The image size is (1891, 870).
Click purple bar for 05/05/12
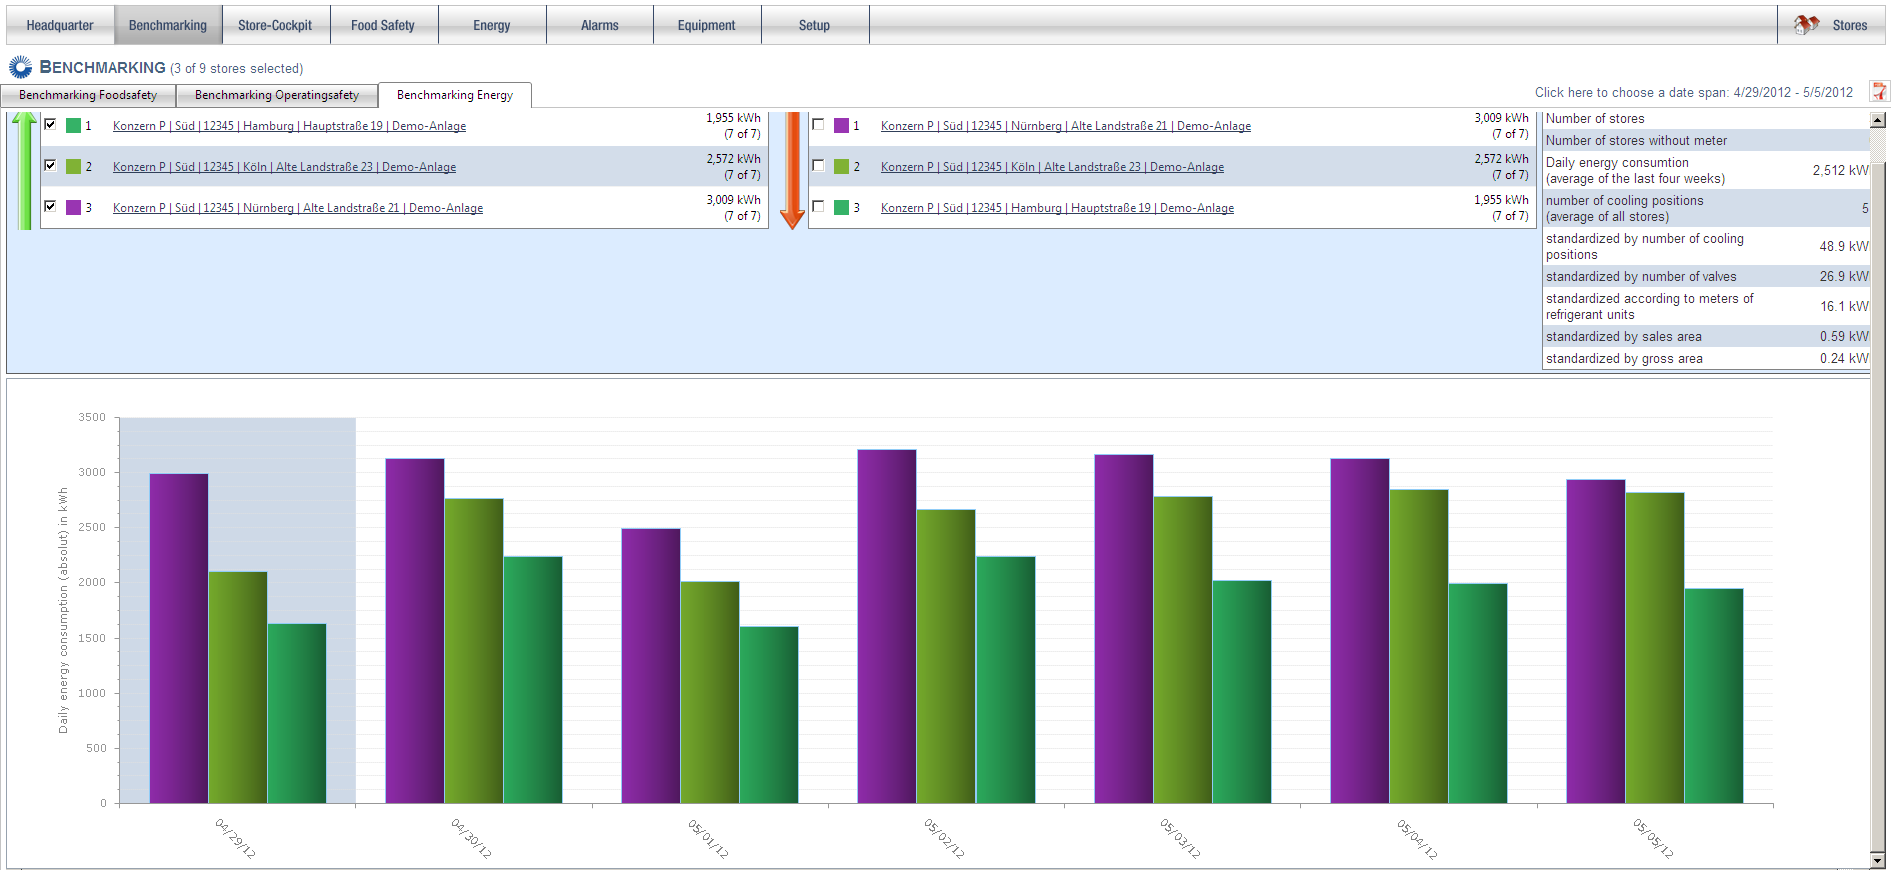point(1596,641)
